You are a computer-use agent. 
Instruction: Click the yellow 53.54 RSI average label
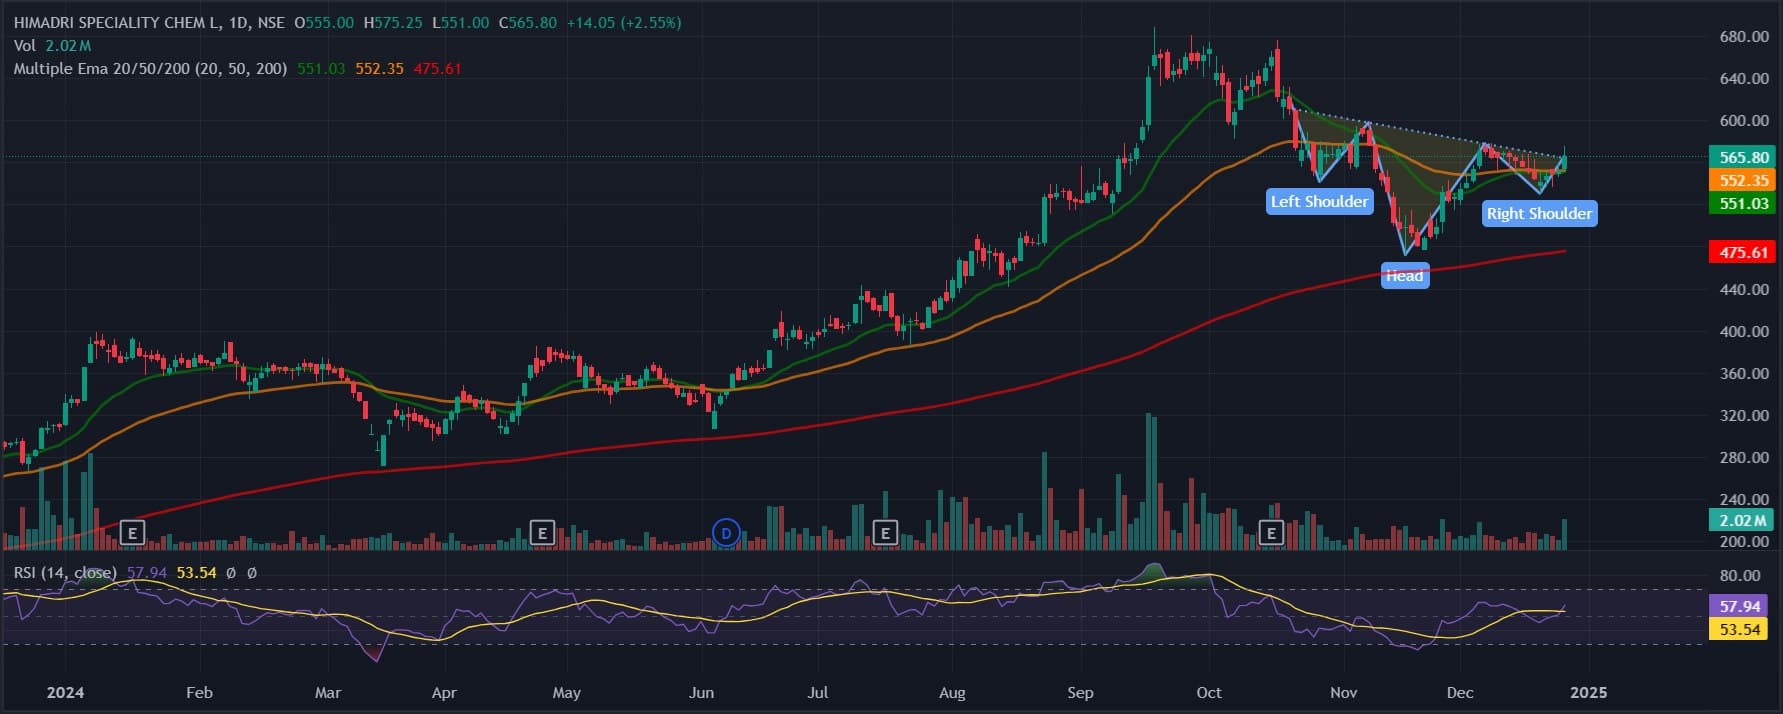1739,630
